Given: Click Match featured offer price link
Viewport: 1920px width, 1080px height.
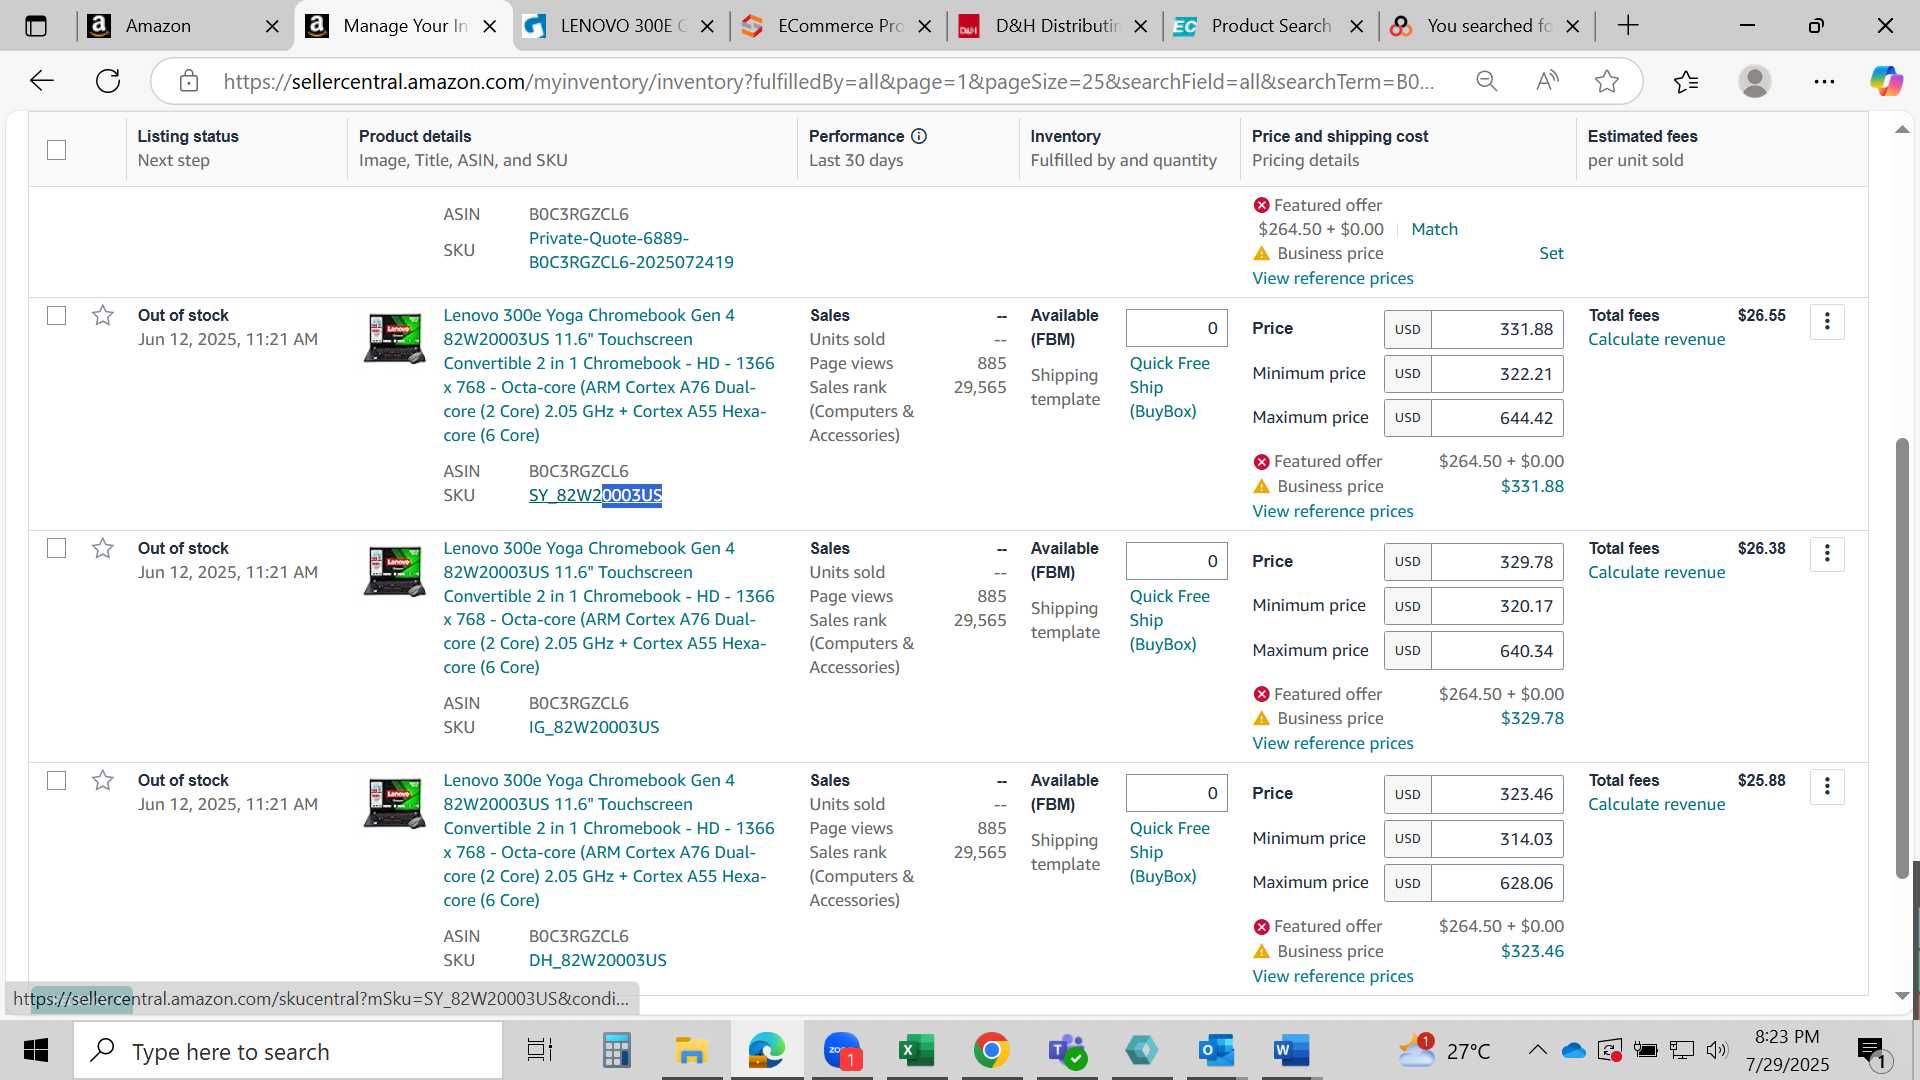Looking at the screenshot, I should click(1434, 230).
